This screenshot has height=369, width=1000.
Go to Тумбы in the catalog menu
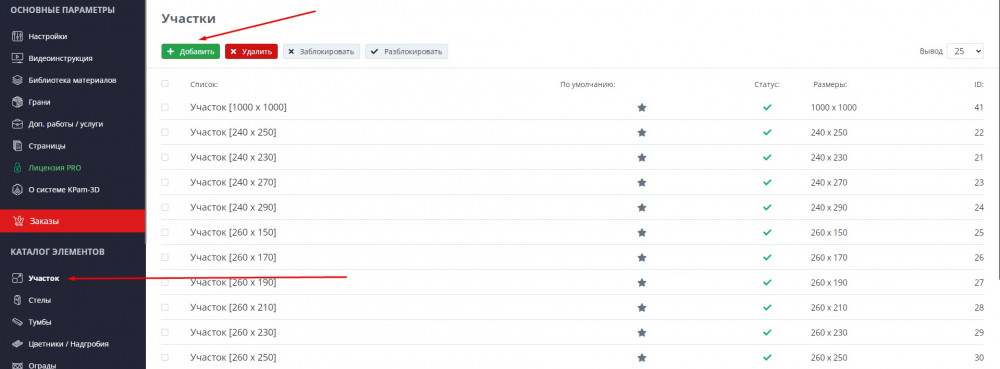click(40, 322)
